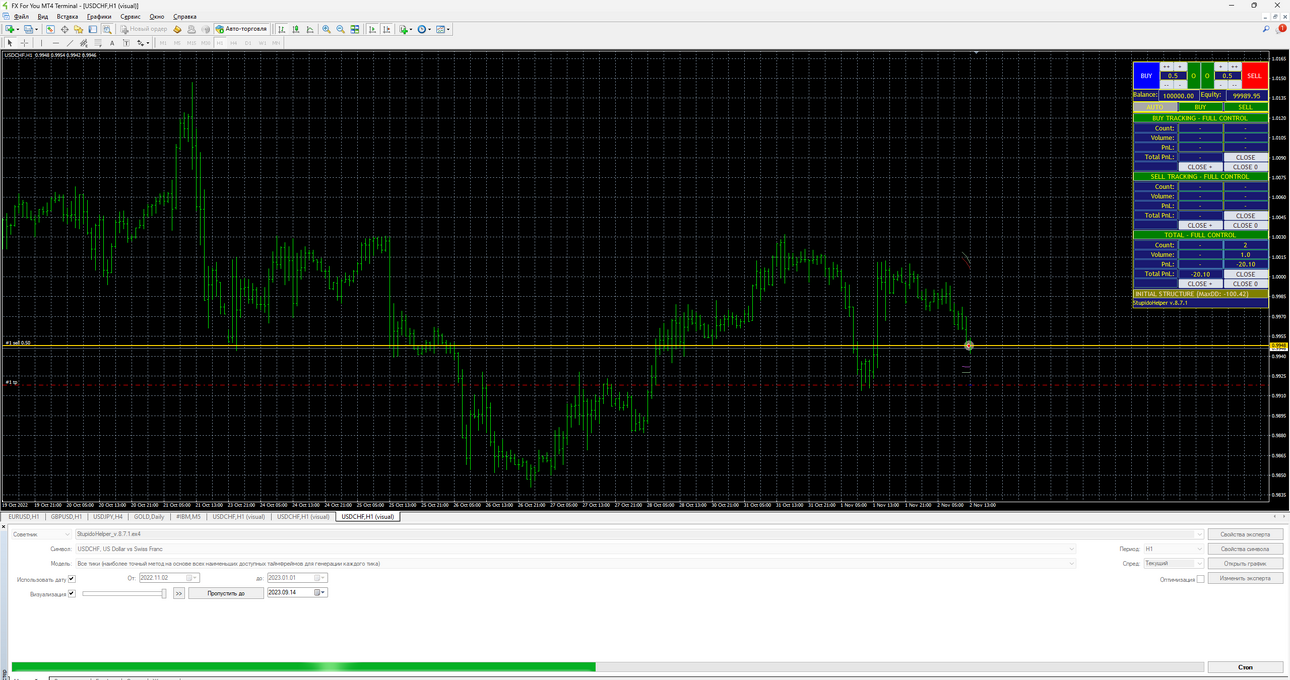Screen dimensions: 1290x680
Task: Click the Свойства эксперта button
Action: (x=1245, y=535)
